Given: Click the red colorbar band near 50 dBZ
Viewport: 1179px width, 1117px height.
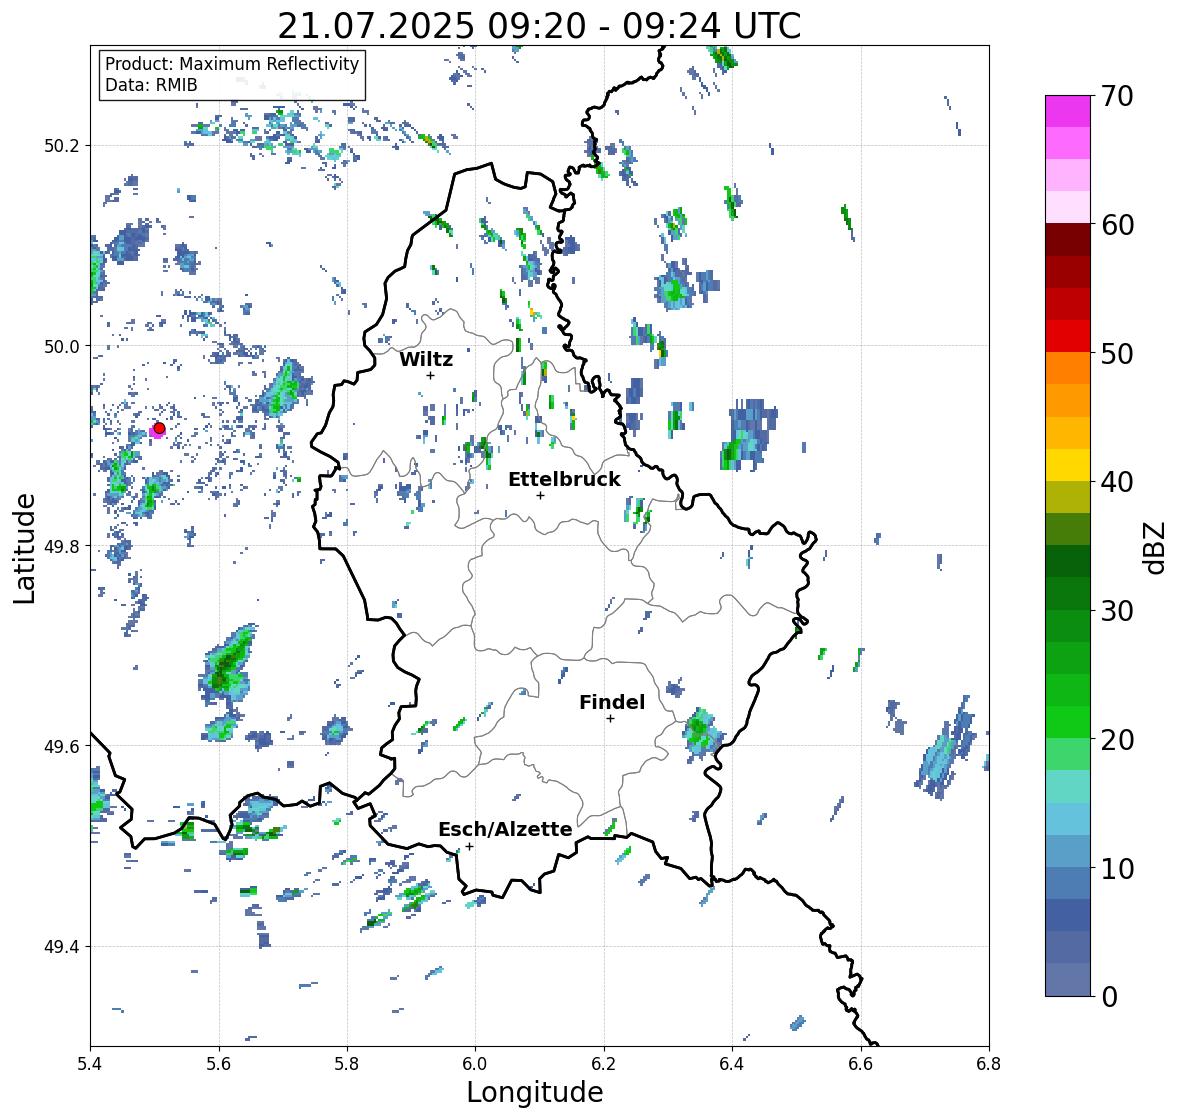Looking at the screenshot, I should pos(1068,336).
